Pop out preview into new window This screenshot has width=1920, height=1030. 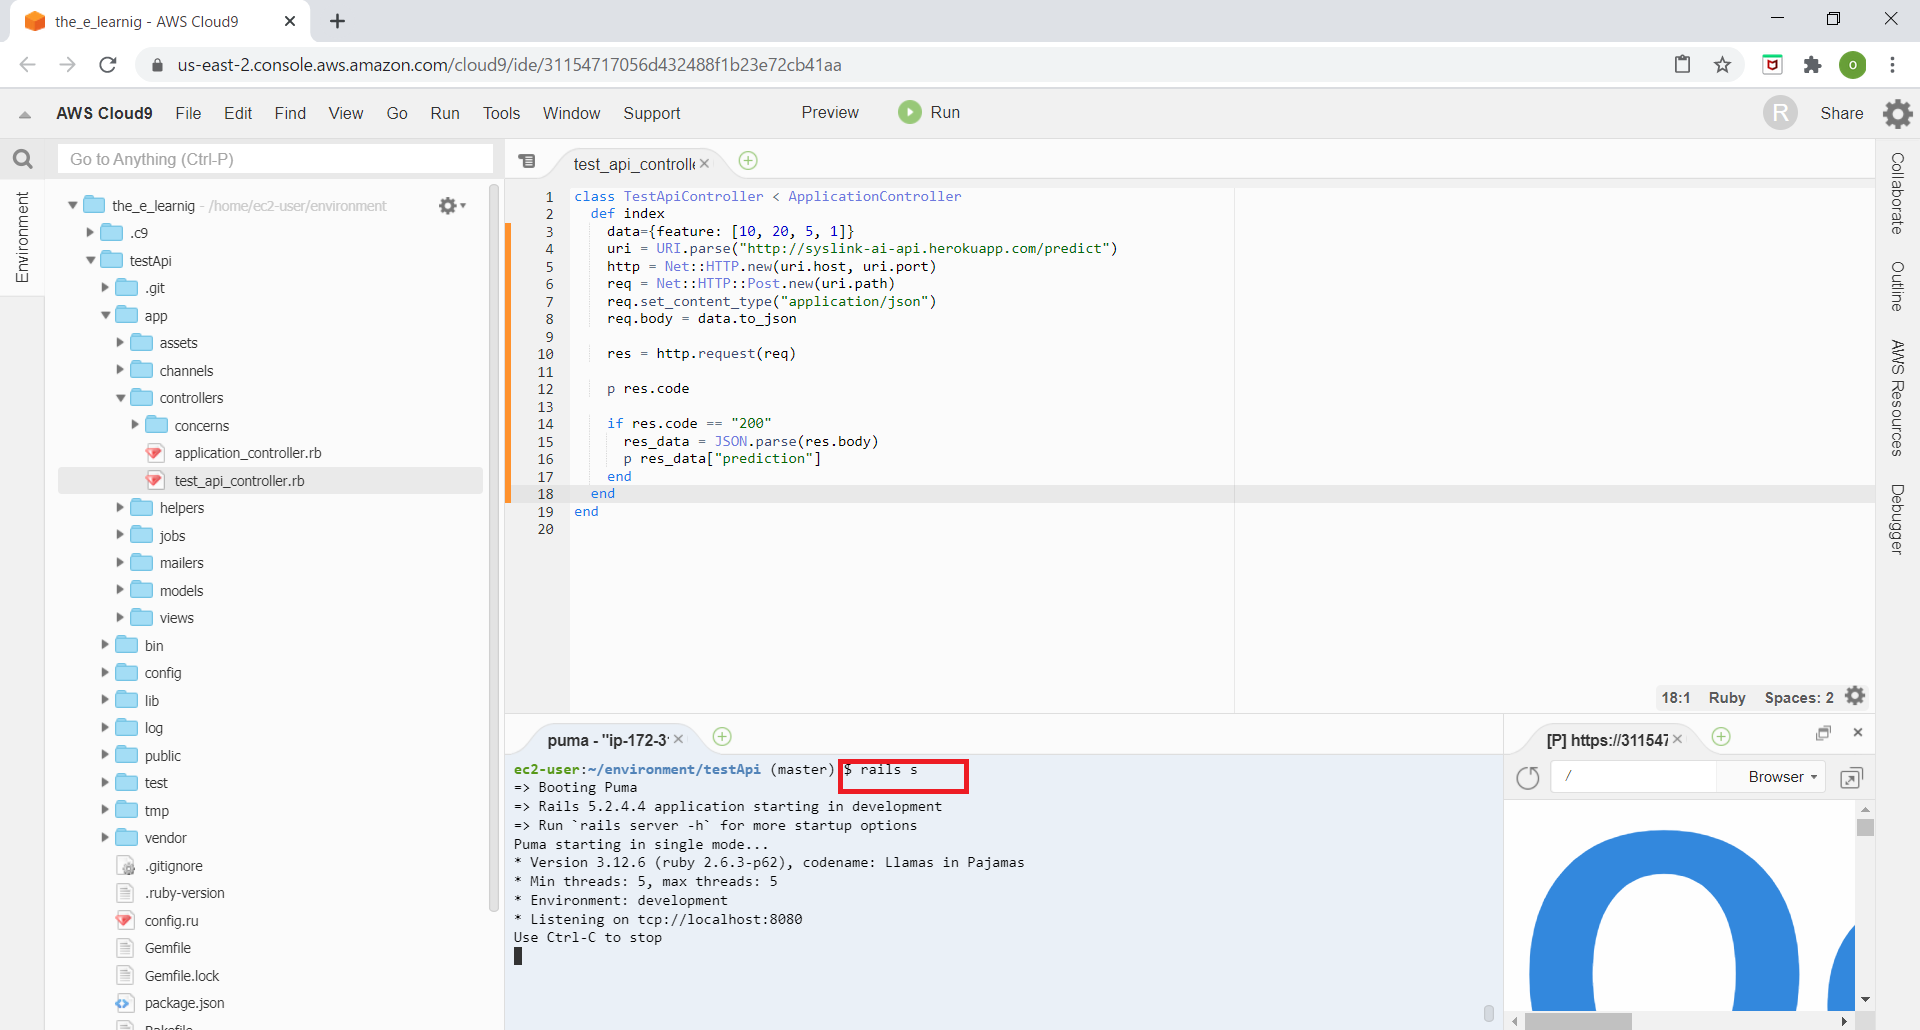point(1851,777)
